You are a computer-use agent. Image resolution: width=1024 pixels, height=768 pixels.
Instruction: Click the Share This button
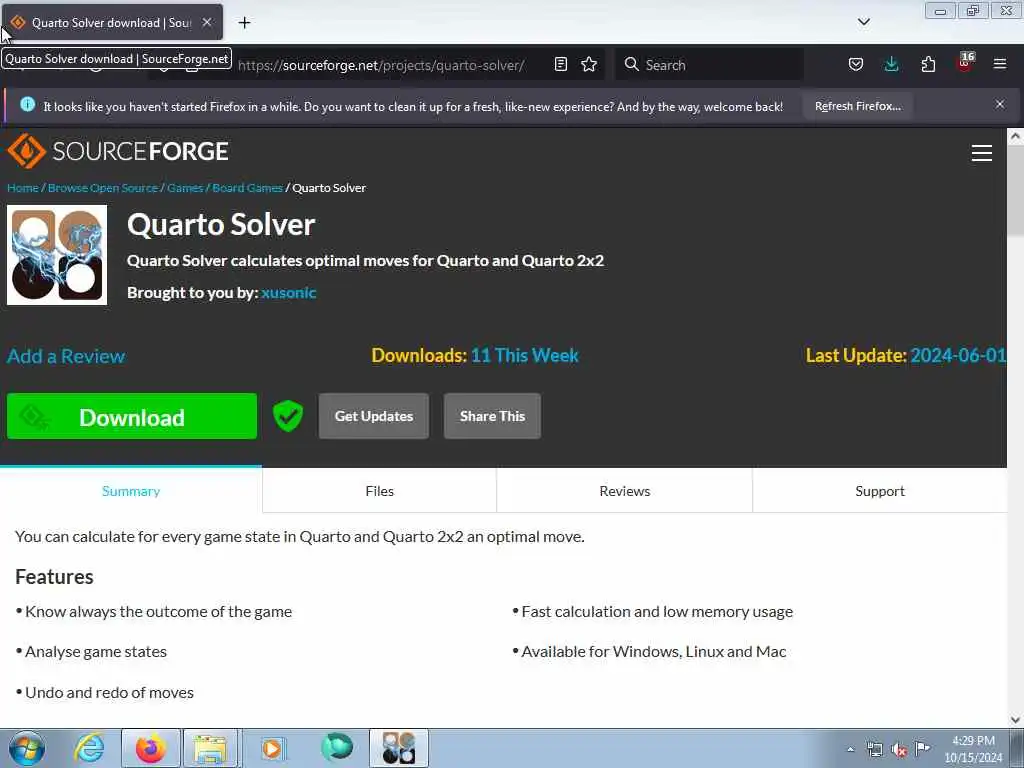(x=492, y=416)
